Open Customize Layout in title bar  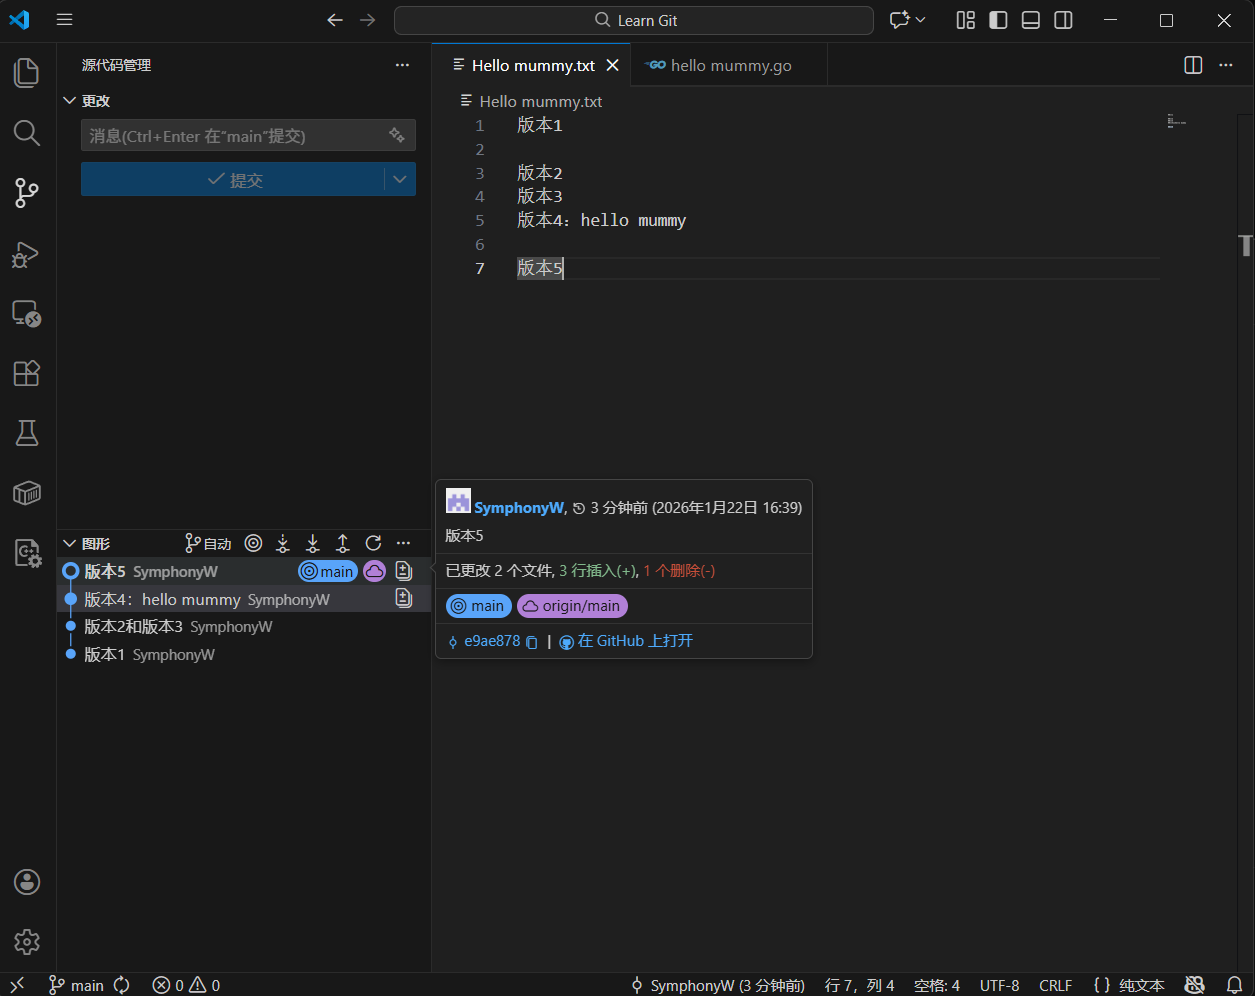pyautogui.click(x=966, y=20)
